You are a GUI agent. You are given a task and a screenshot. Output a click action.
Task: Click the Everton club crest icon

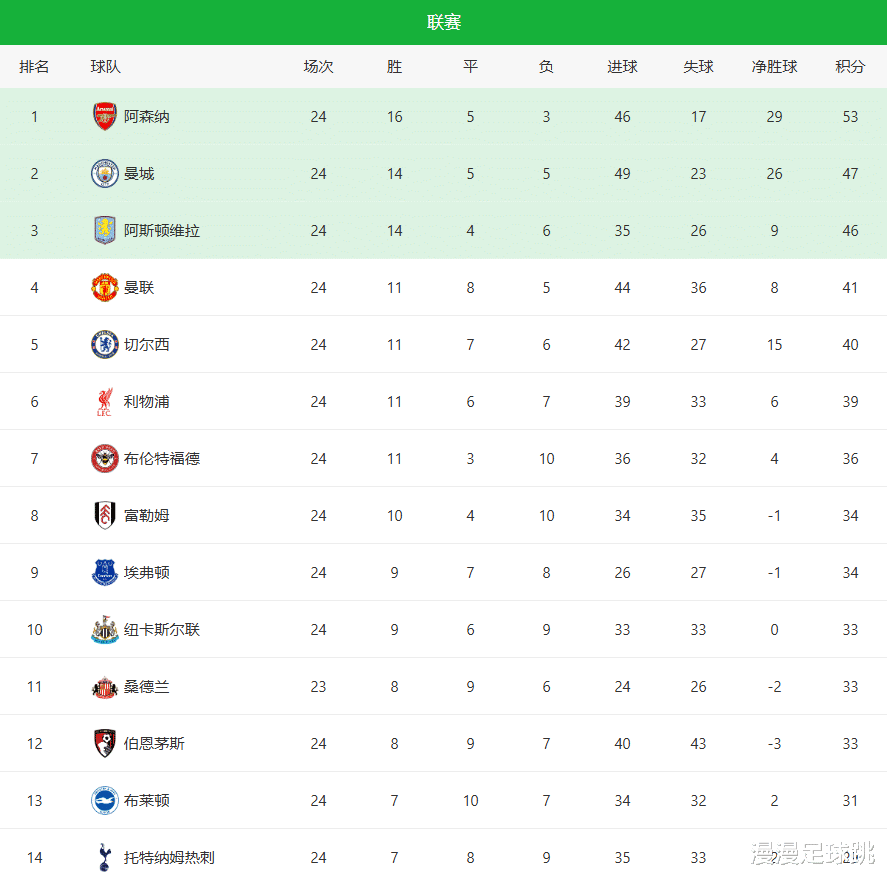105,573
